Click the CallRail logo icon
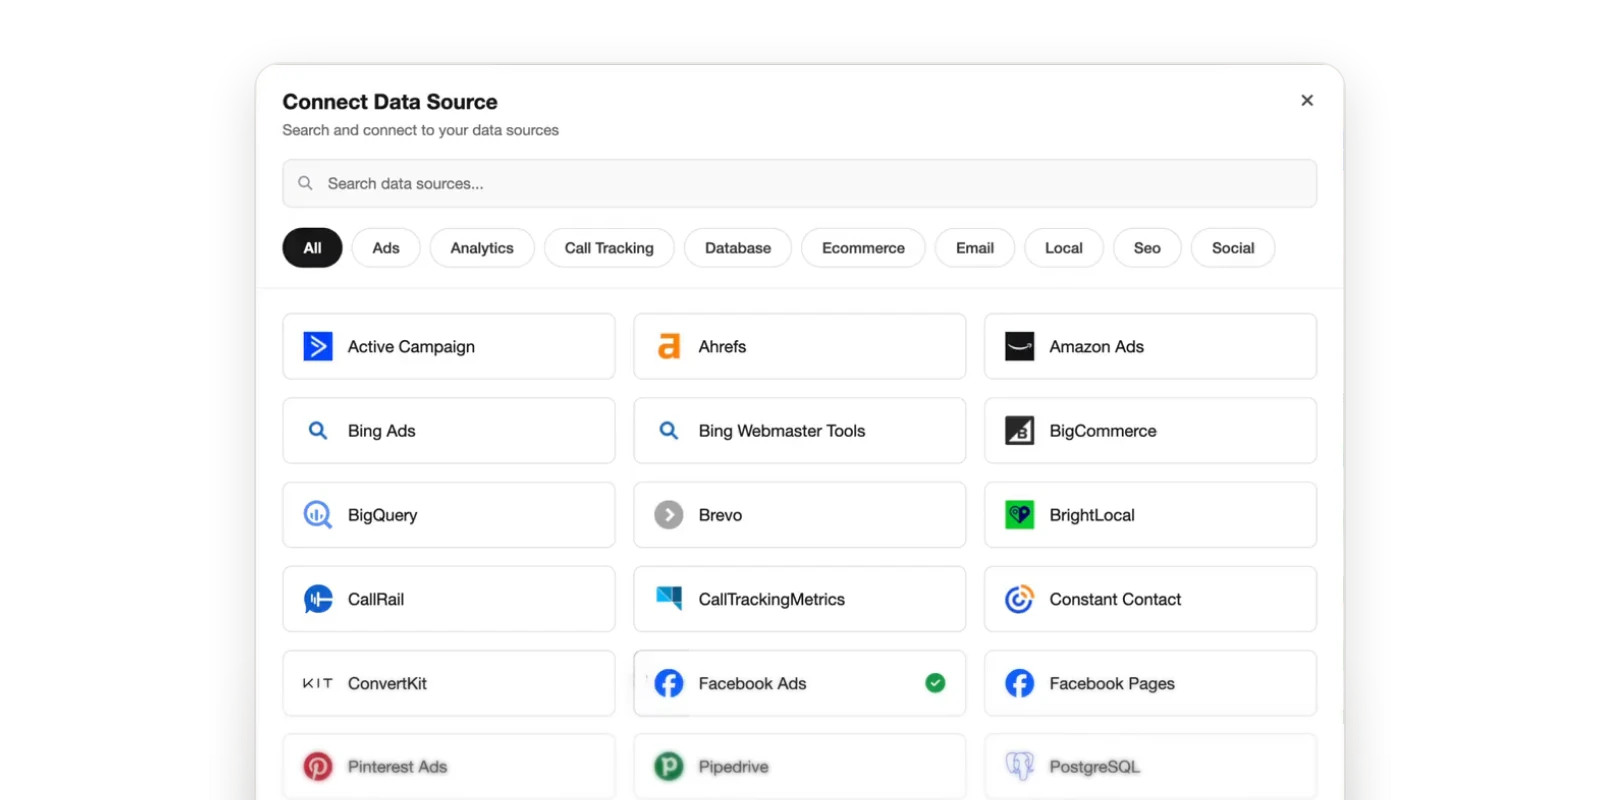Viewport: 1600px width, 800px height. pyautogui.click(x=318, y=599)
